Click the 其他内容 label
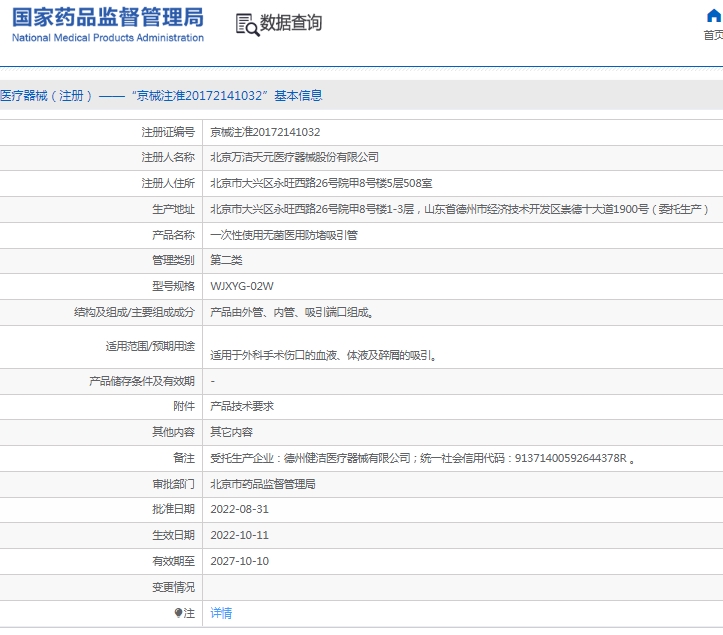Viewport: 723px width, 635px height. tap(174, 432)
